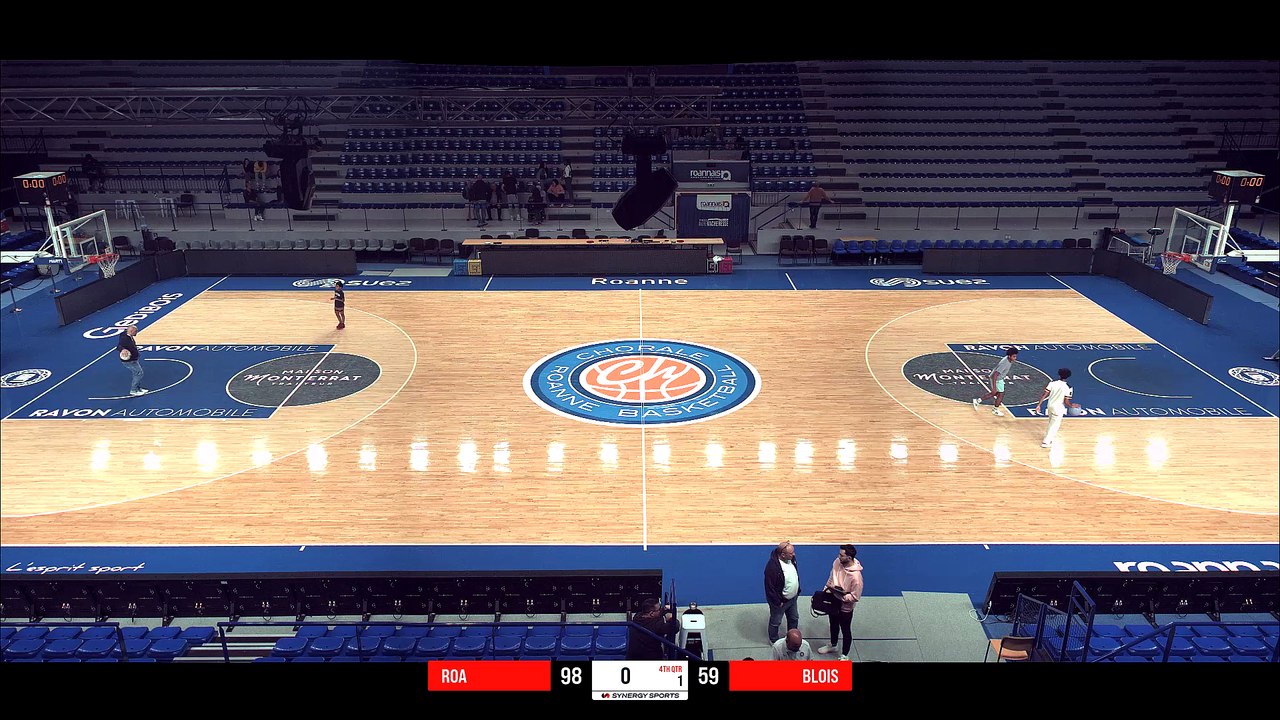This screenshot has height=720, width=1280.
Task: Click the 4TH QTR period indicator
Action: pyautogui.click(x=671, y=669)
